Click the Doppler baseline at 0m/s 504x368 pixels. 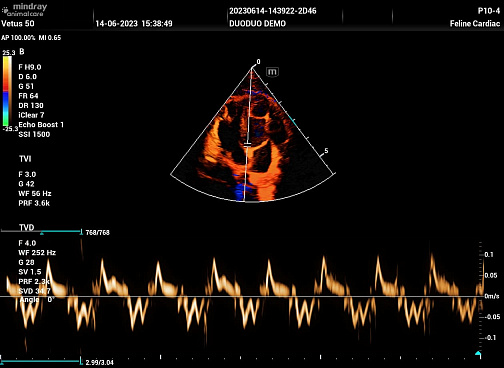241,296
